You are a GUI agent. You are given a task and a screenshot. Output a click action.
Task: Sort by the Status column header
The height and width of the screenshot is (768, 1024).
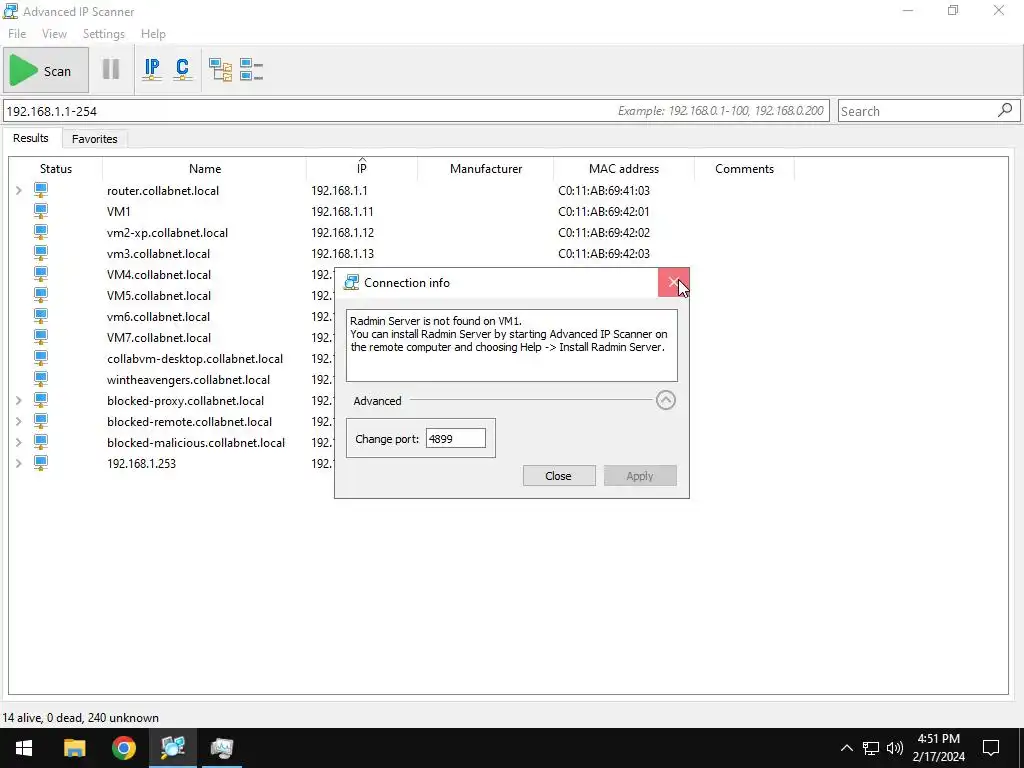click(x=56, y=168)
